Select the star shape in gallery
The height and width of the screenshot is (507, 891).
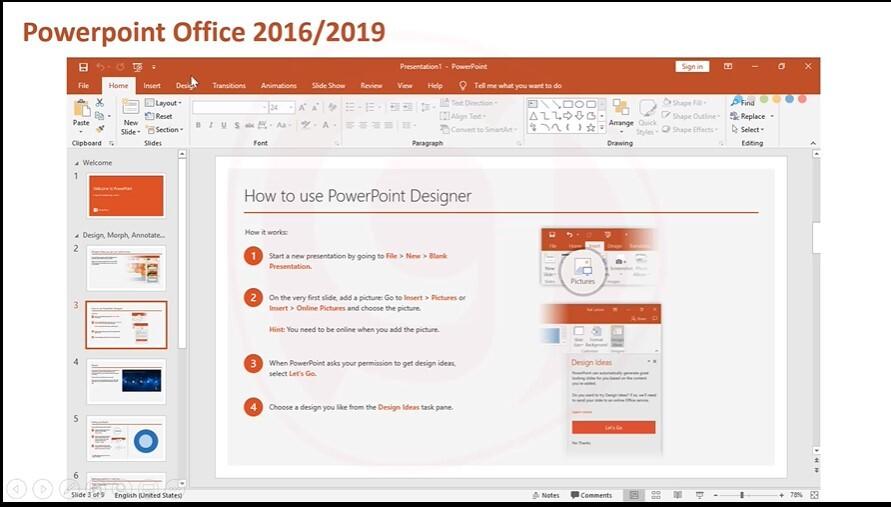coord(591,128)
